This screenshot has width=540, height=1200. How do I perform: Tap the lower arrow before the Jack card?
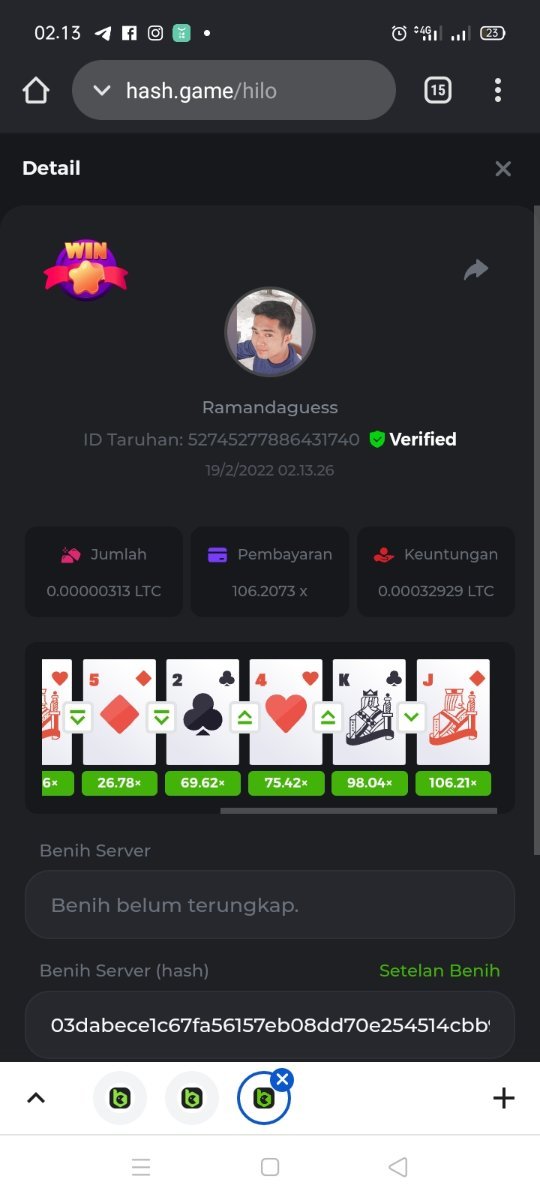(x=411, y=717)
